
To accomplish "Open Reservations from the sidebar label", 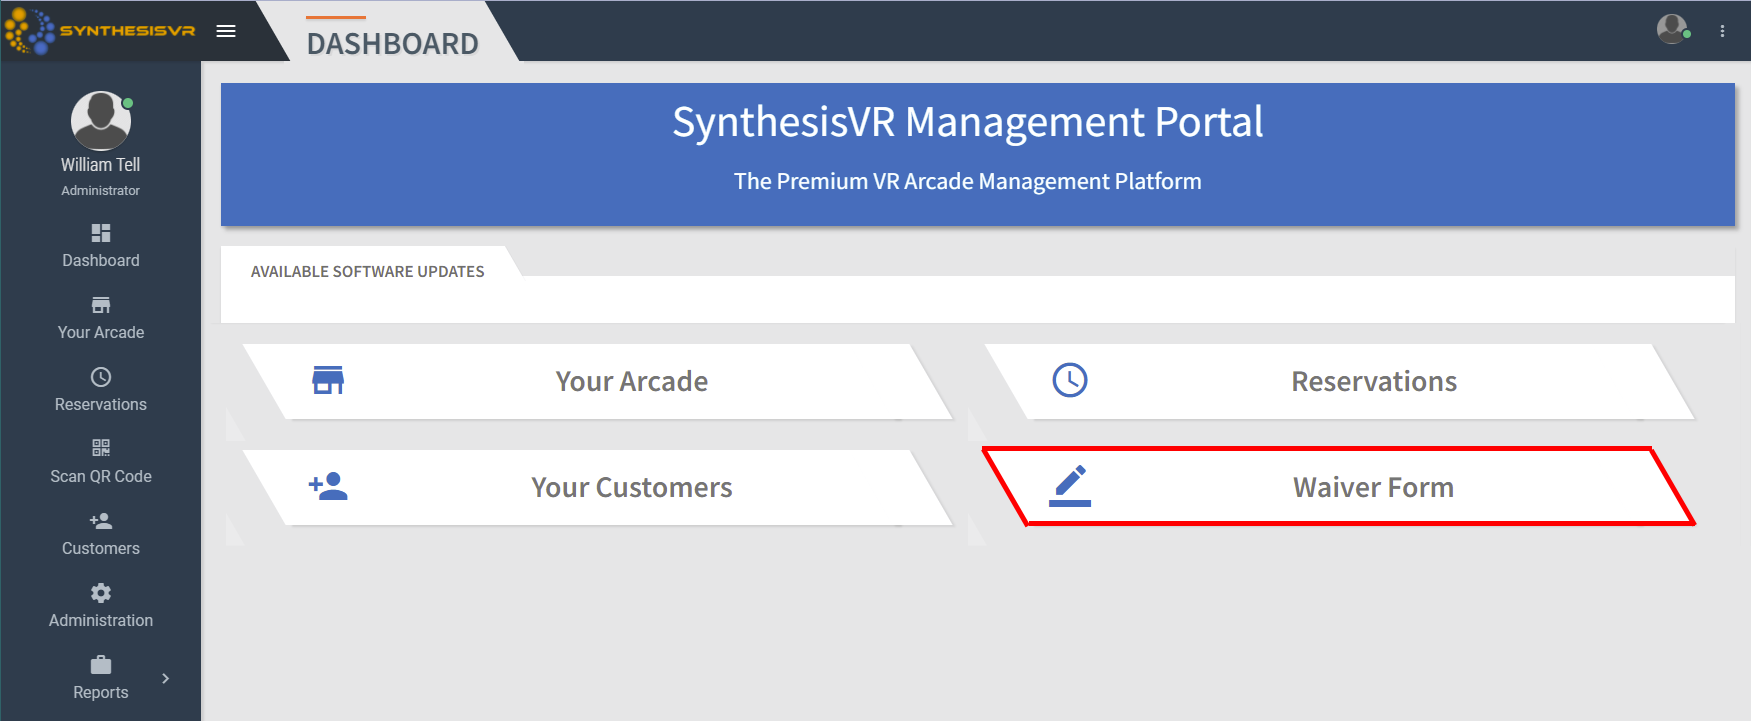I will (101, 404).
